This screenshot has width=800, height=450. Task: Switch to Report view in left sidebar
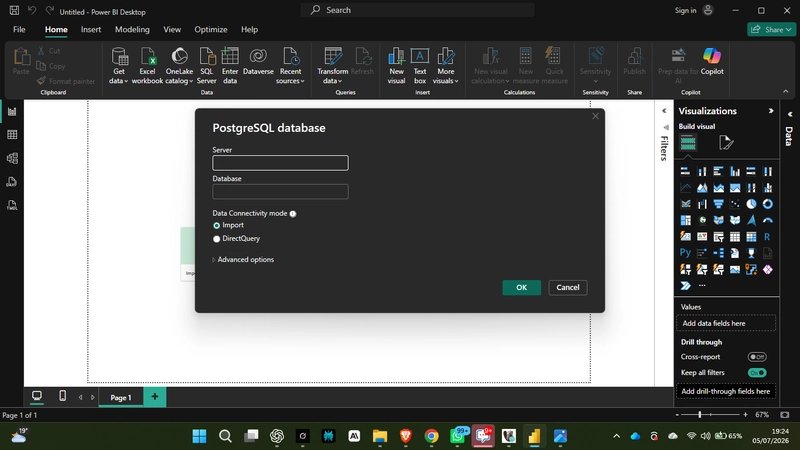click(12, 112)
